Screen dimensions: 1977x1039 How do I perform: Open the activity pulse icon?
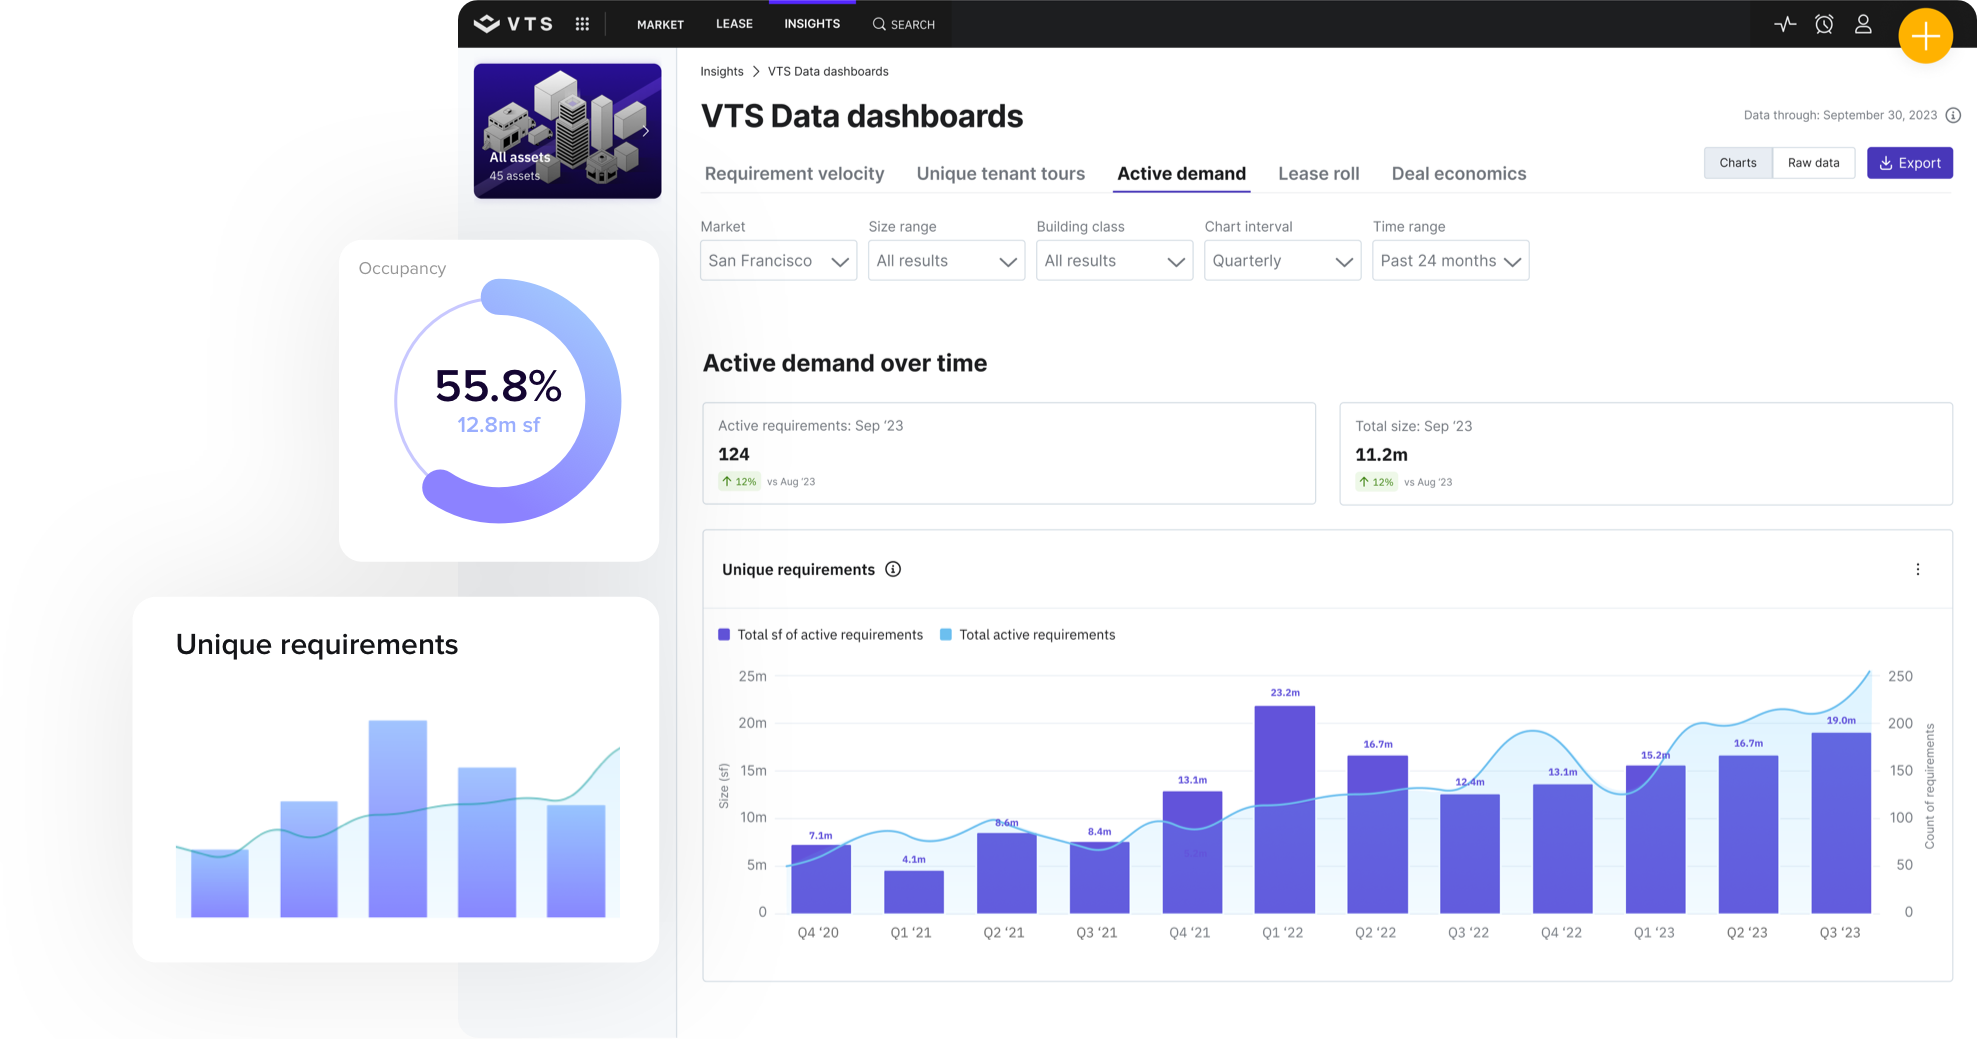coord(1785,24)
